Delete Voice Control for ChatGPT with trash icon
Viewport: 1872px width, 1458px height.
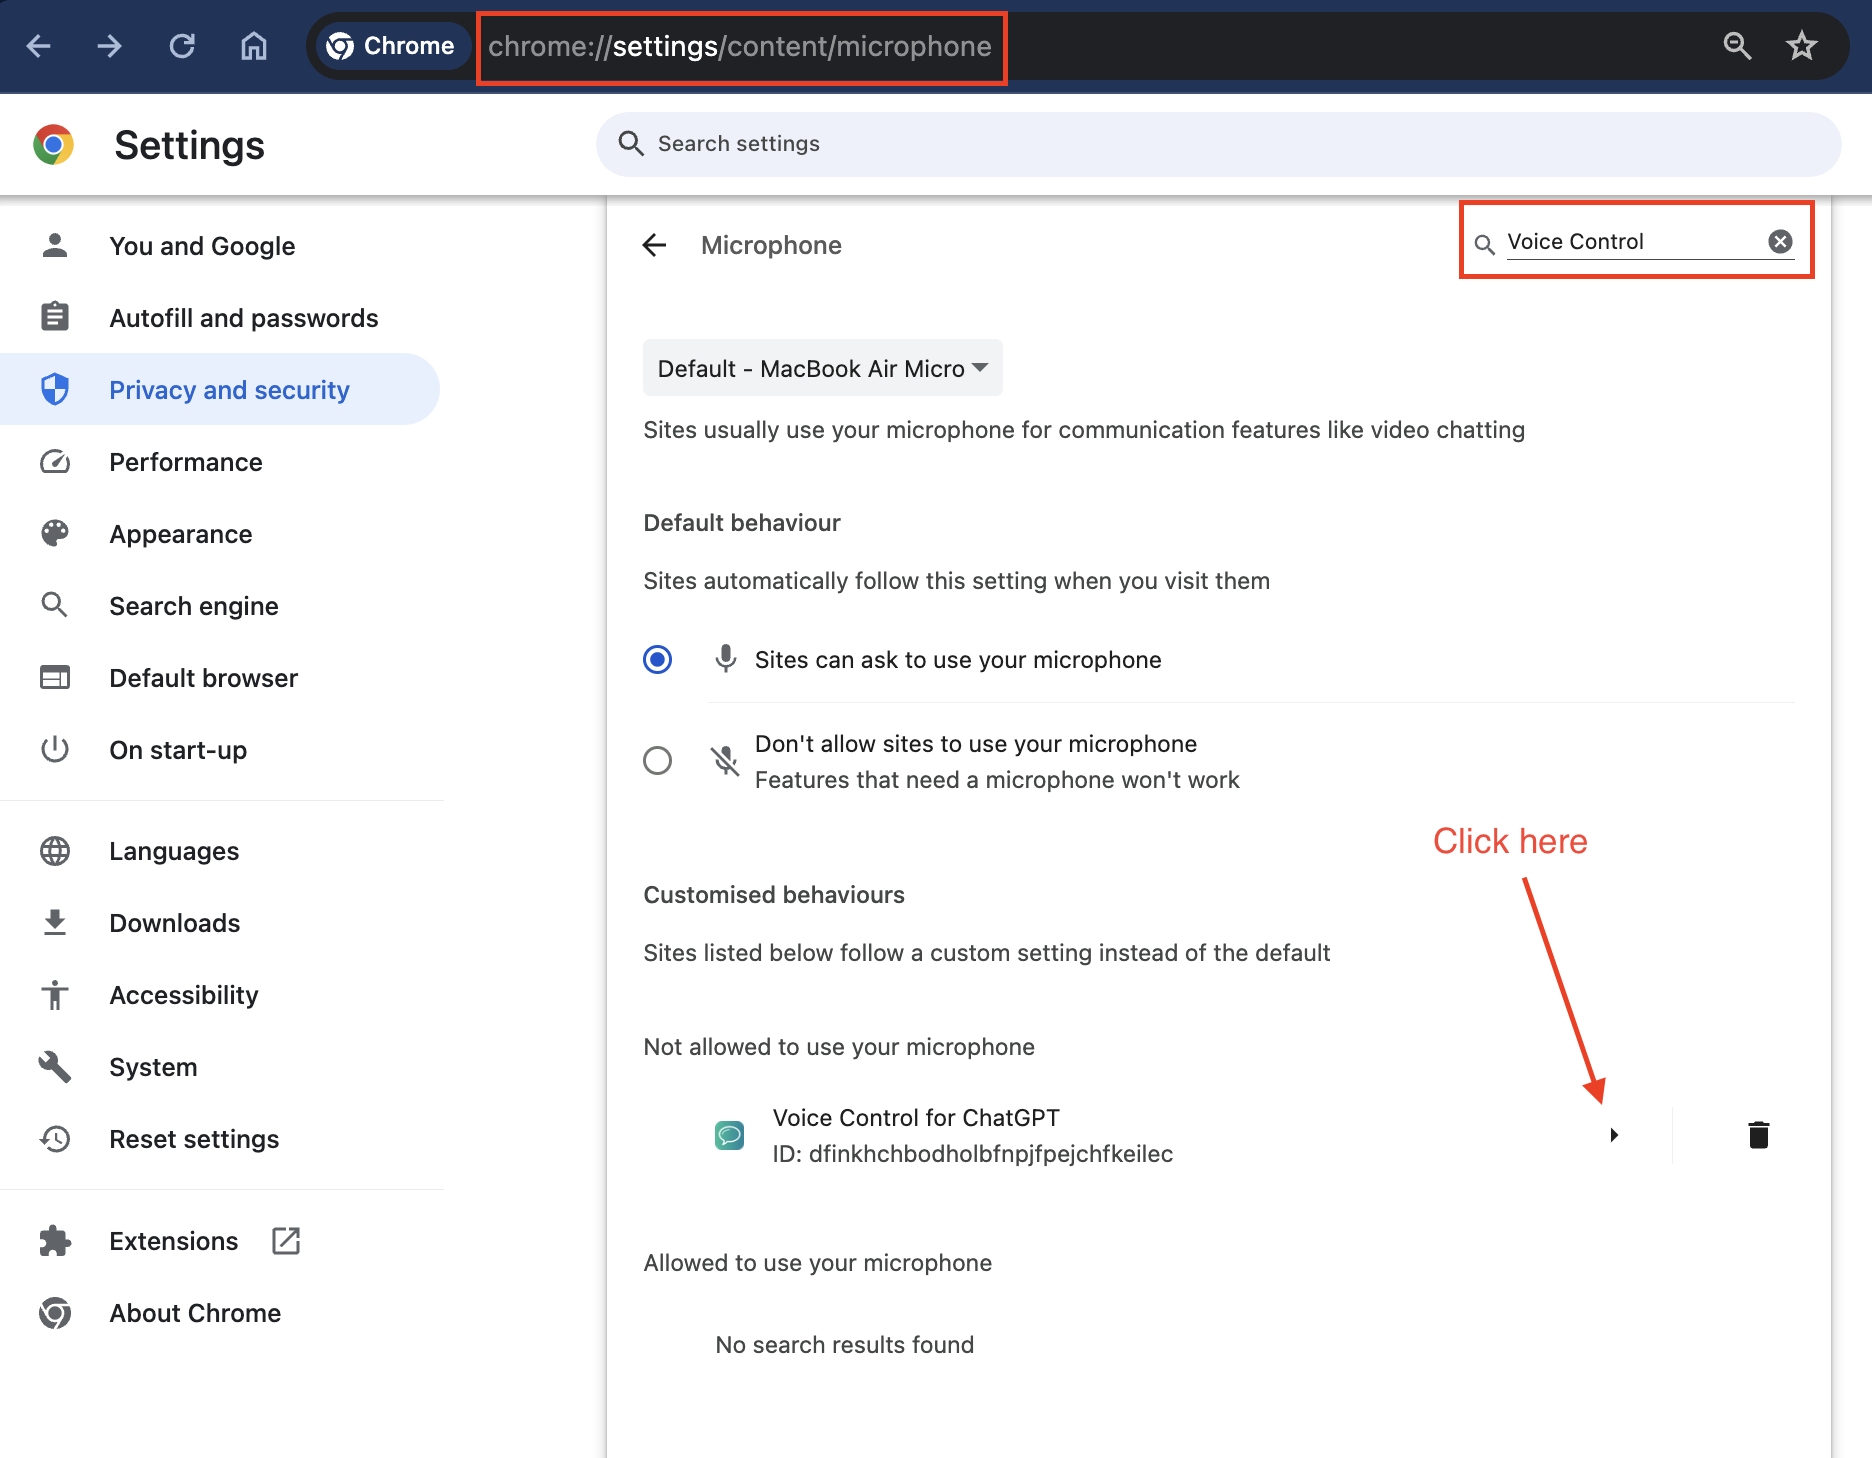click(x=1758, y=1135)
